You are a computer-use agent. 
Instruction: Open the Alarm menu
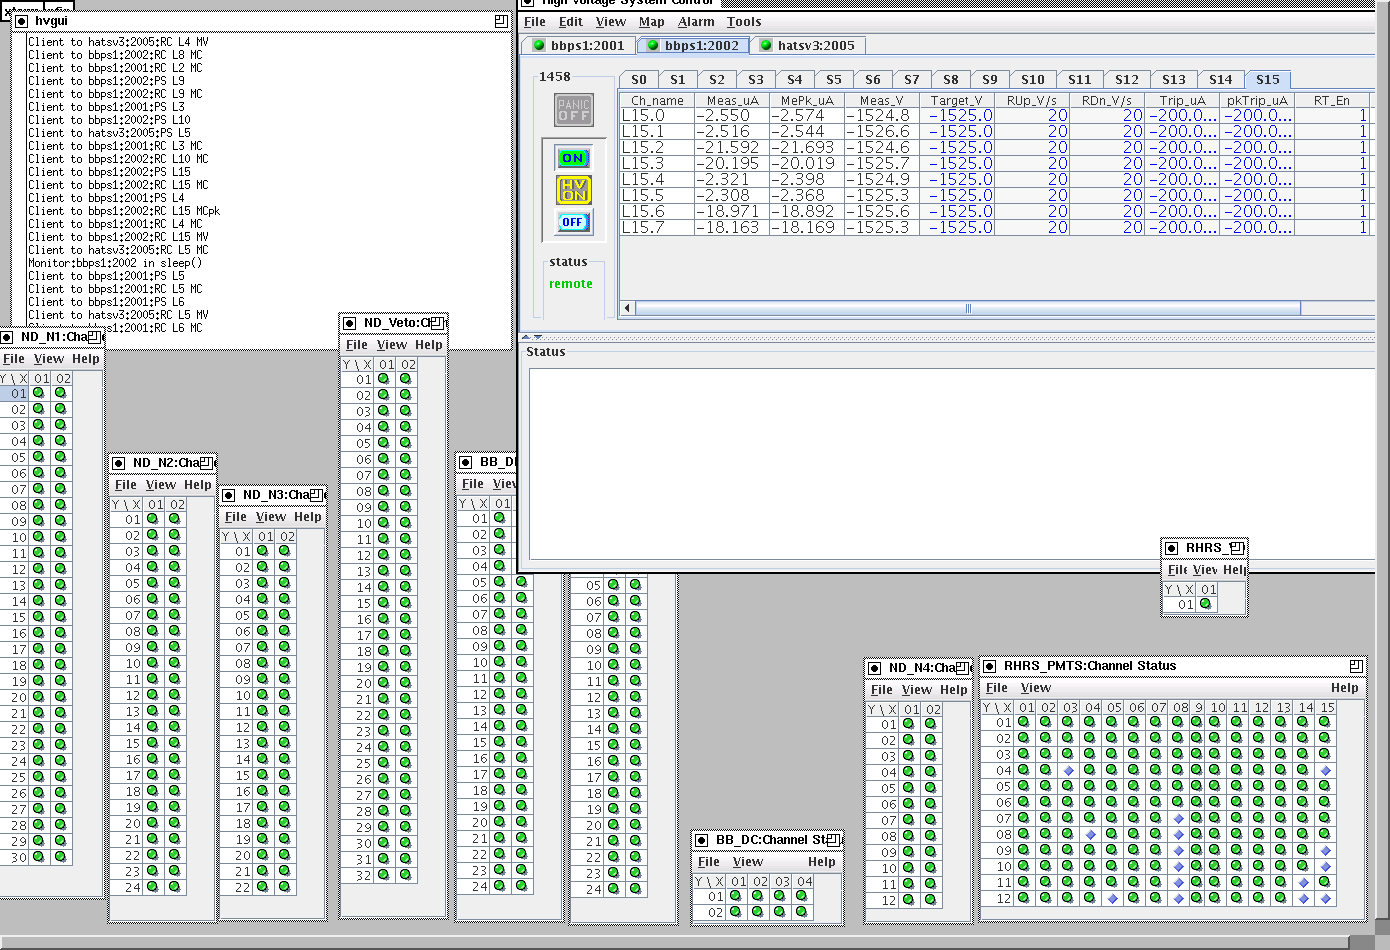tap(696, 22)
